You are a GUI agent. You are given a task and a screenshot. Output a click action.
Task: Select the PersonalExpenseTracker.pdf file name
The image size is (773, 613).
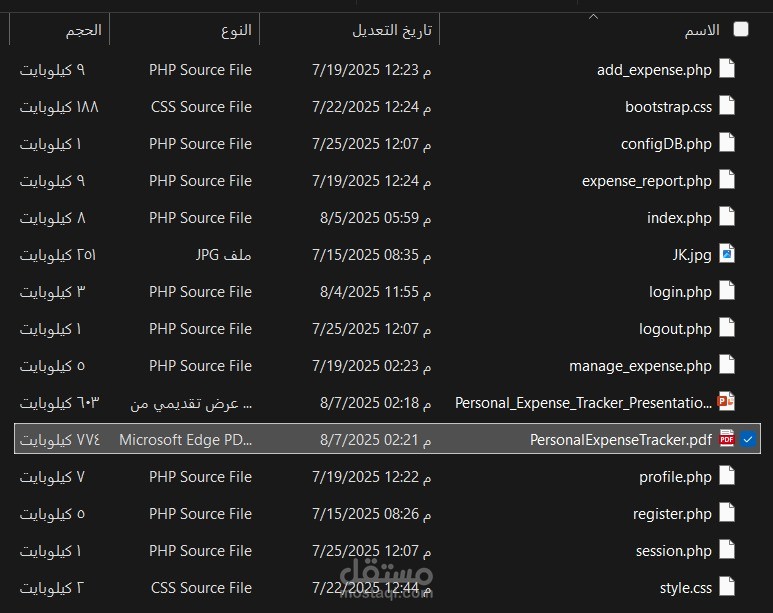(x=621, y=440)
